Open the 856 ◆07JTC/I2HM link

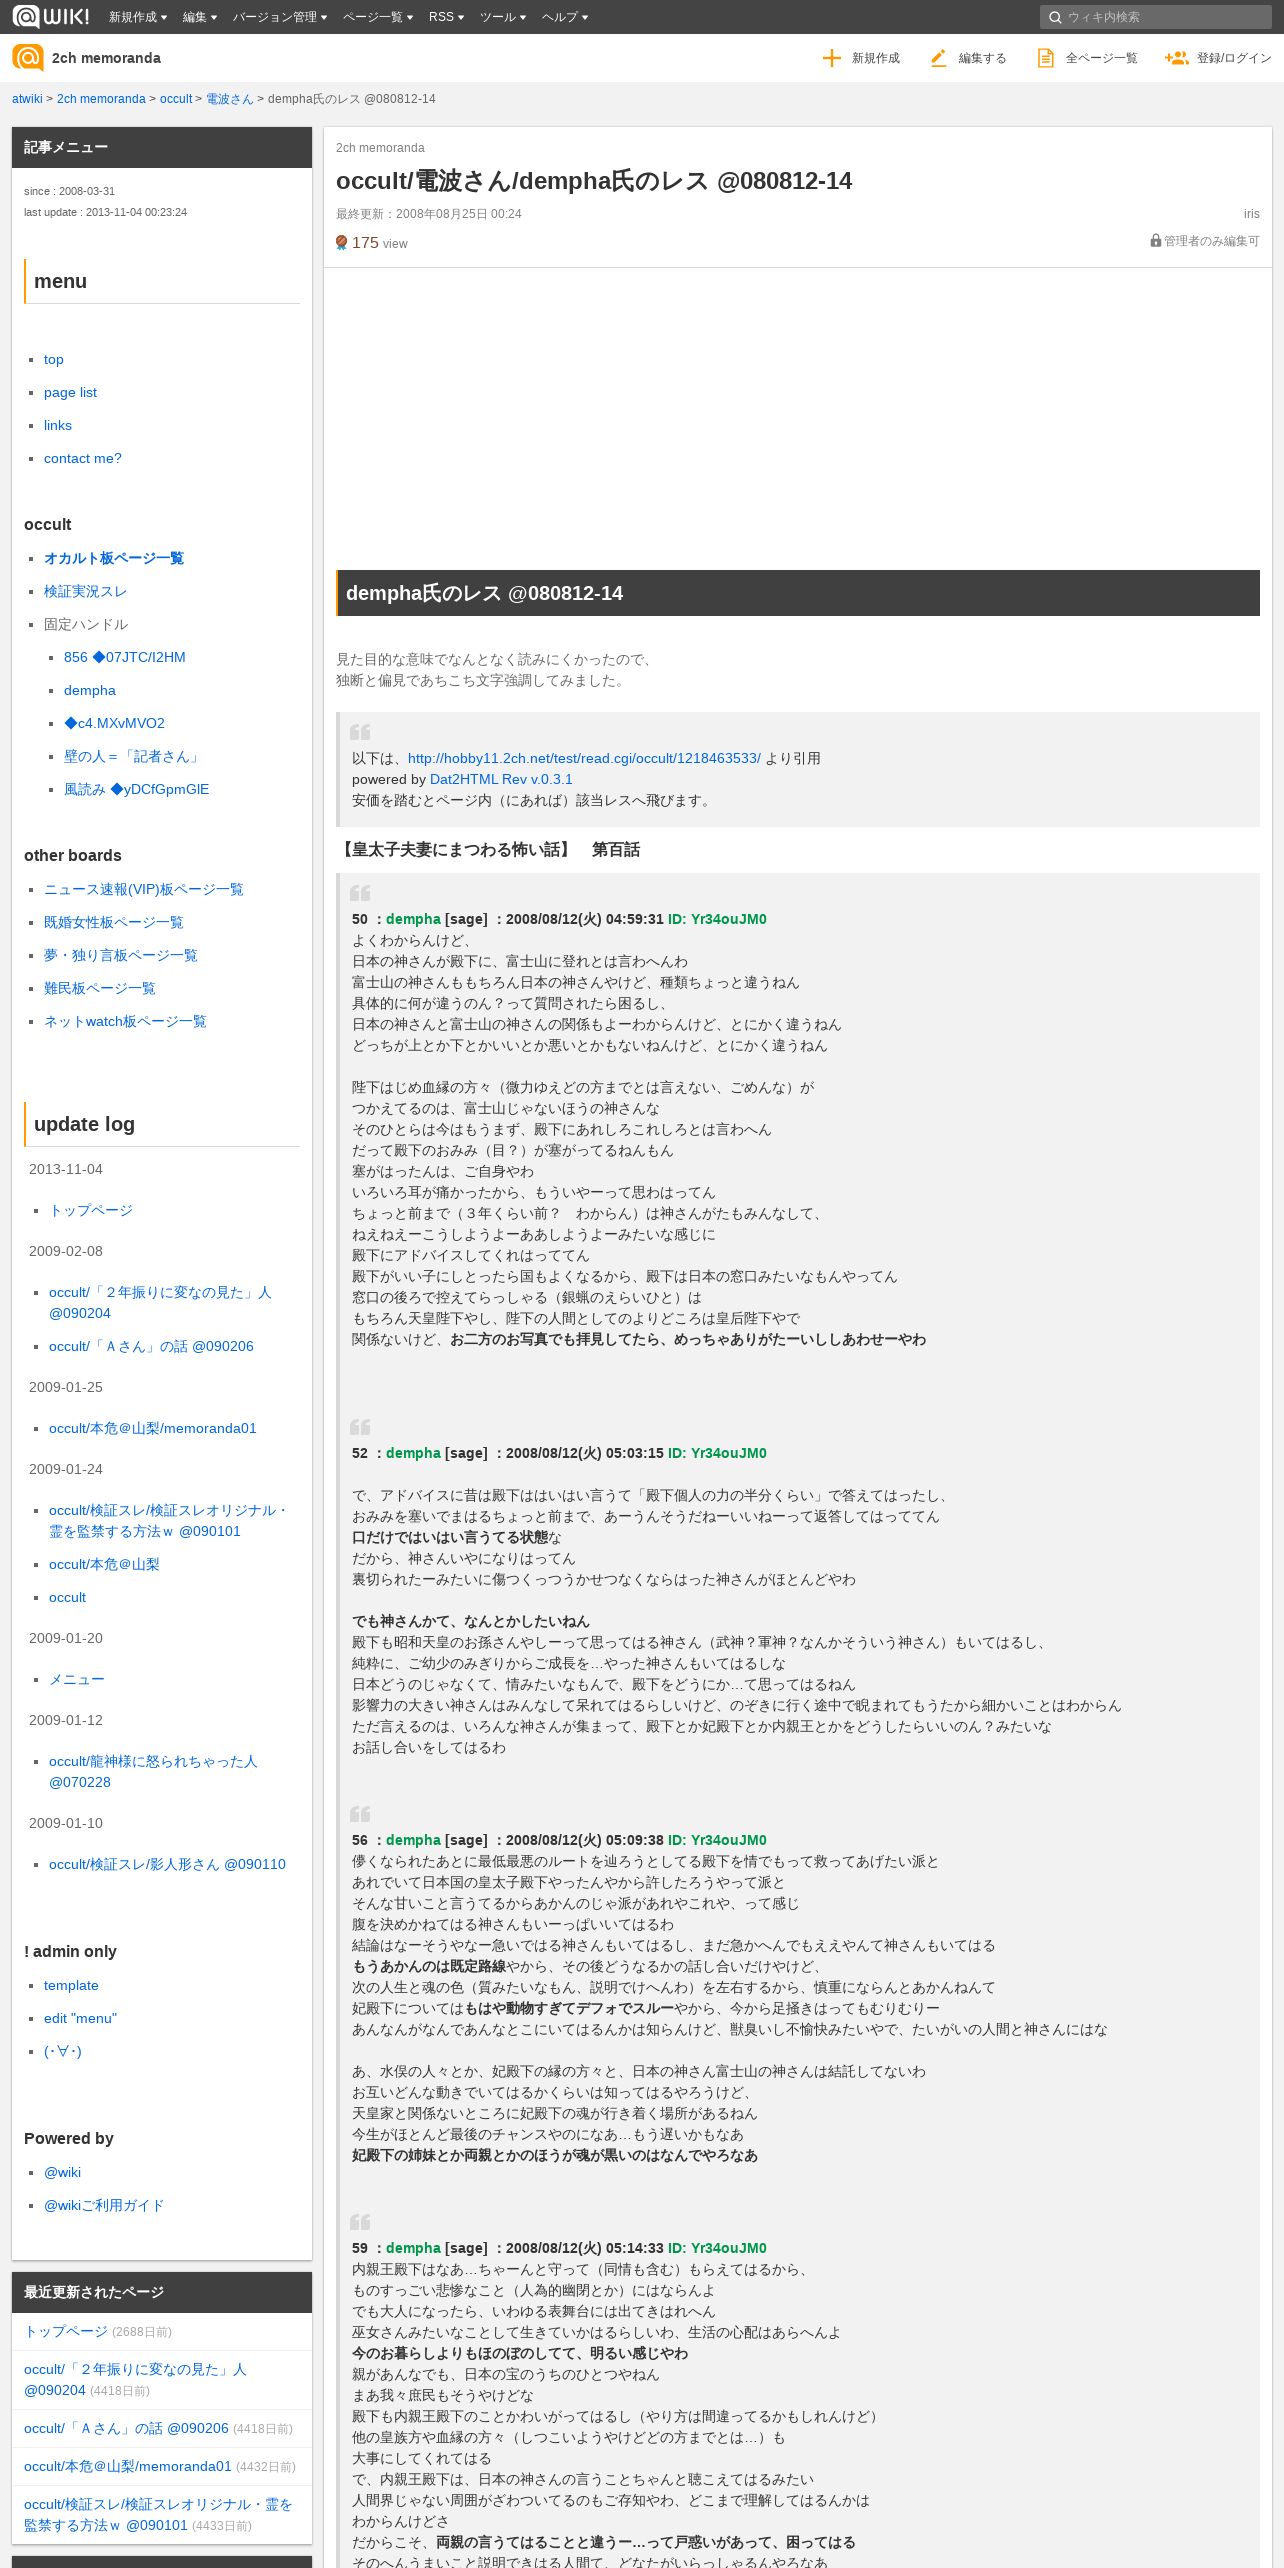coord(125,657)
